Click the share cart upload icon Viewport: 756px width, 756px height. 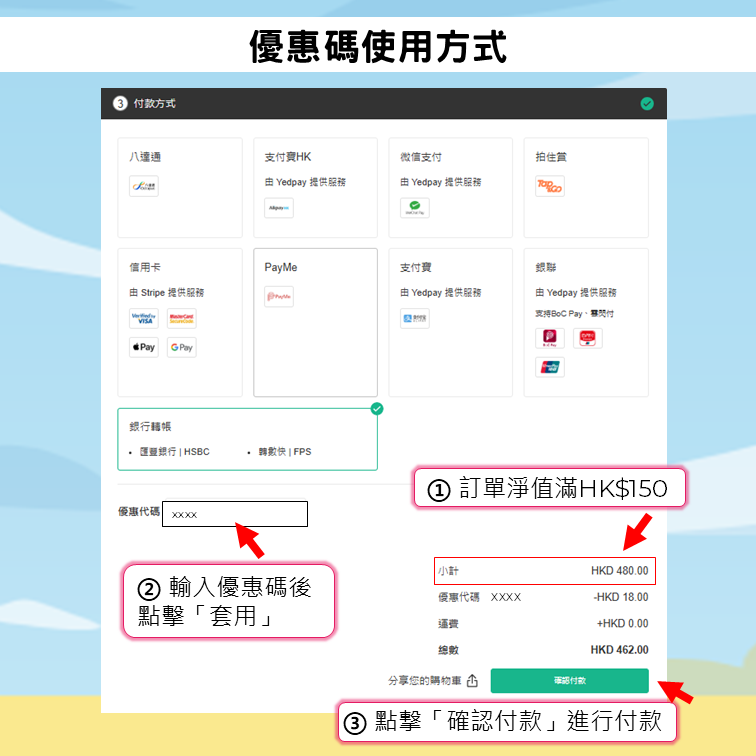click(472, 680)
